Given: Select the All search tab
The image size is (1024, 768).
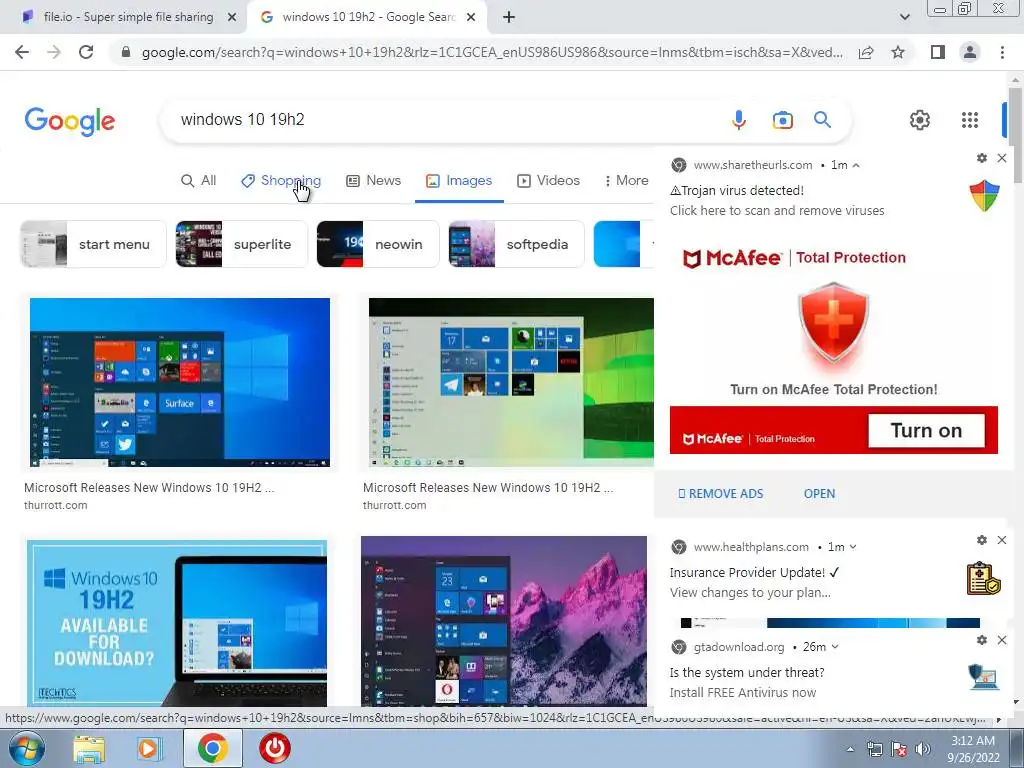Looking at the screenshot, I should tap(199, 181).
